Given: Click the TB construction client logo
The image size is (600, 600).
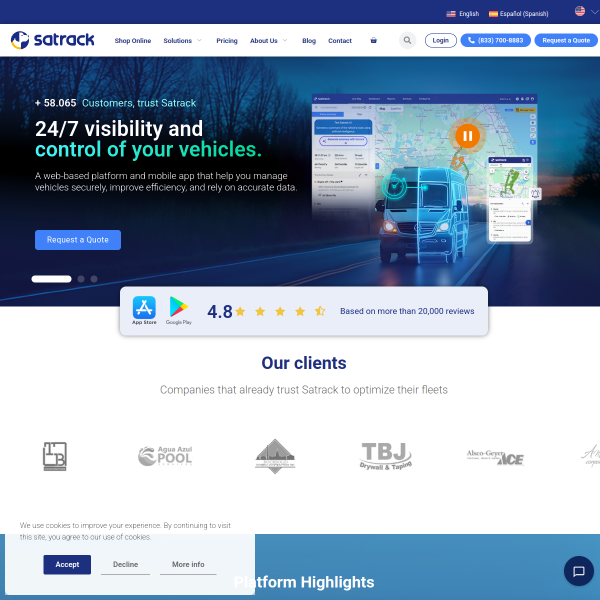Looking at the screenshot, I should (55, 456).
